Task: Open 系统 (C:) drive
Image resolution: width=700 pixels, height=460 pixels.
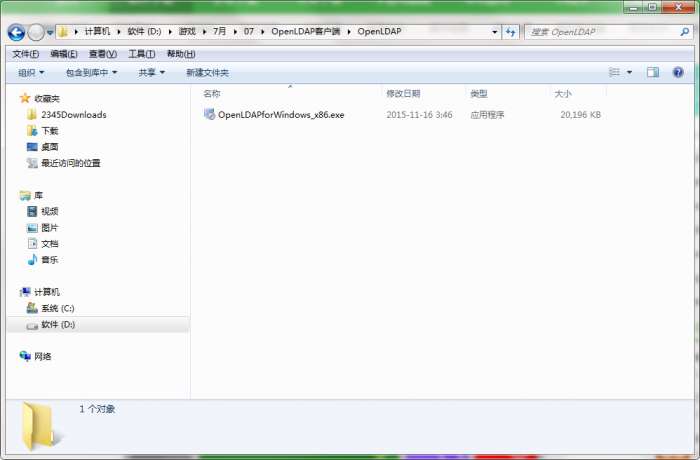Action: (58, 308)
